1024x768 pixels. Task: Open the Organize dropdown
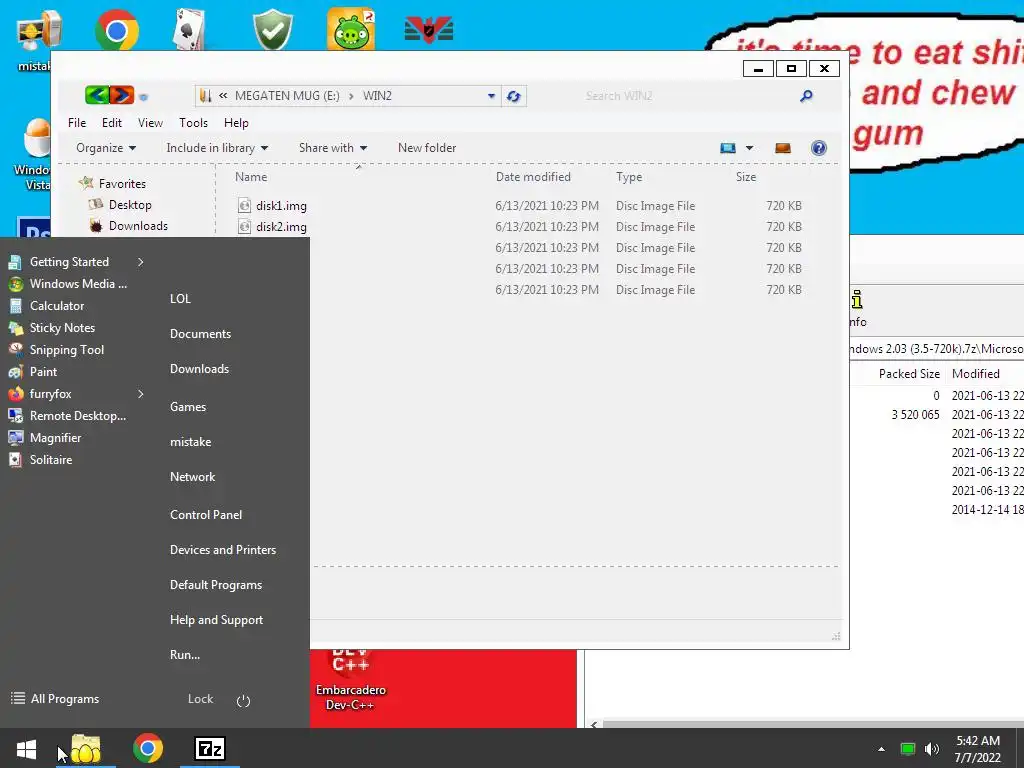click(106, 148)
